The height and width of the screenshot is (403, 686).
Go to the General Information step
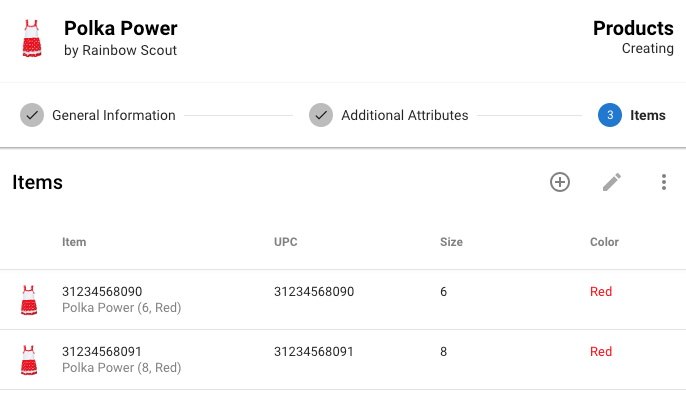pos(114,115)
